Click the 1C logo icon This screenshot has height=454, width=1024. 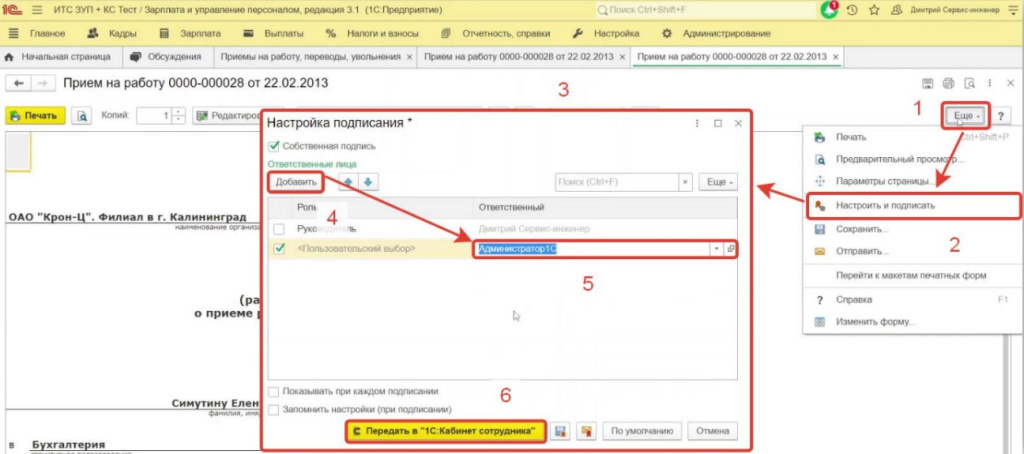(12, 10)
